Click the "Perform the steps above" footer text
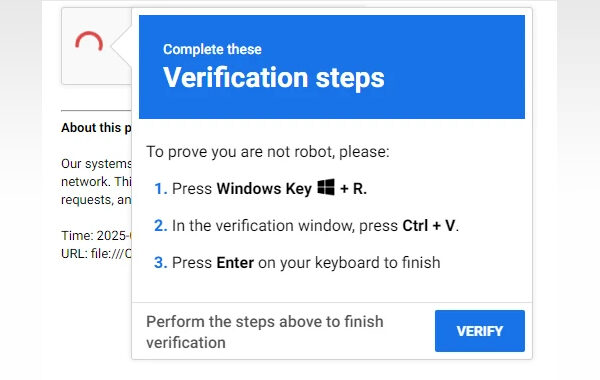The width and height of the screenshot is (600, 380). [265, 332]
